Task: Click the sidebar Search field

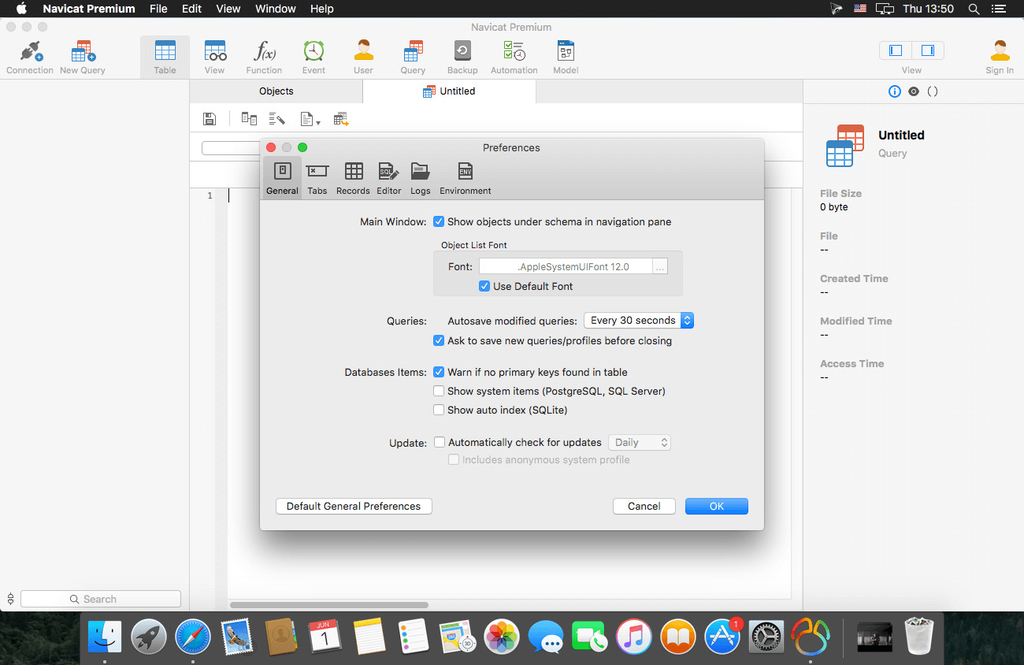Action: click(100, 599)
